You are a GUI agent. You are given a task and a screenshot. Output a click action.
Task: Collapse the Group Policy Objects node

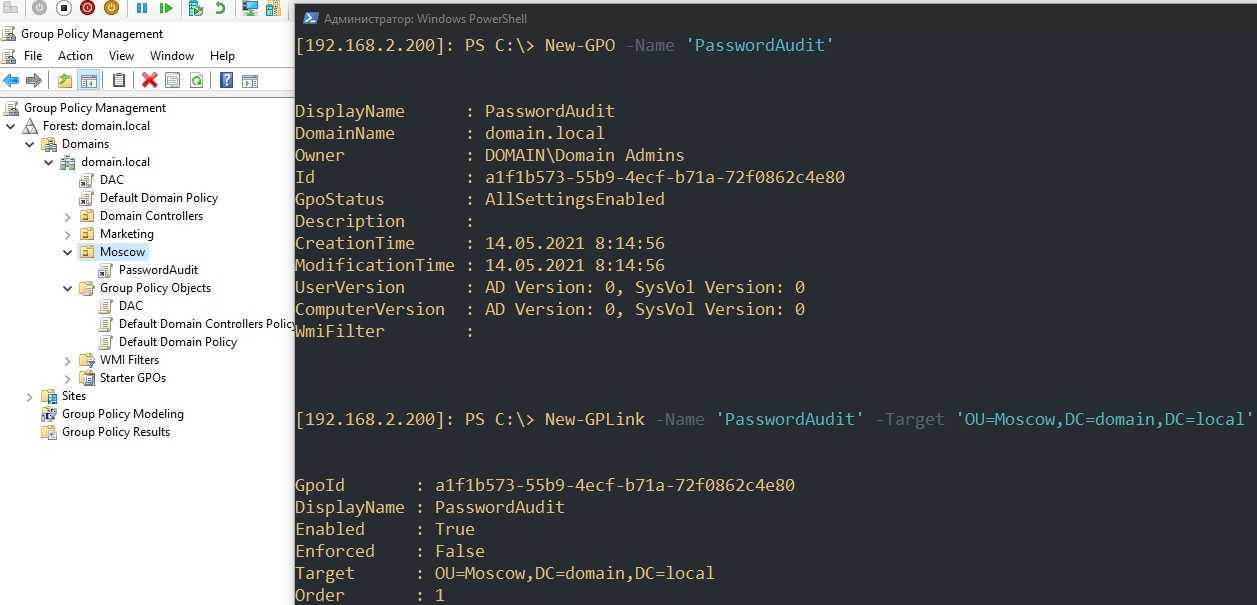coord(68,288)
